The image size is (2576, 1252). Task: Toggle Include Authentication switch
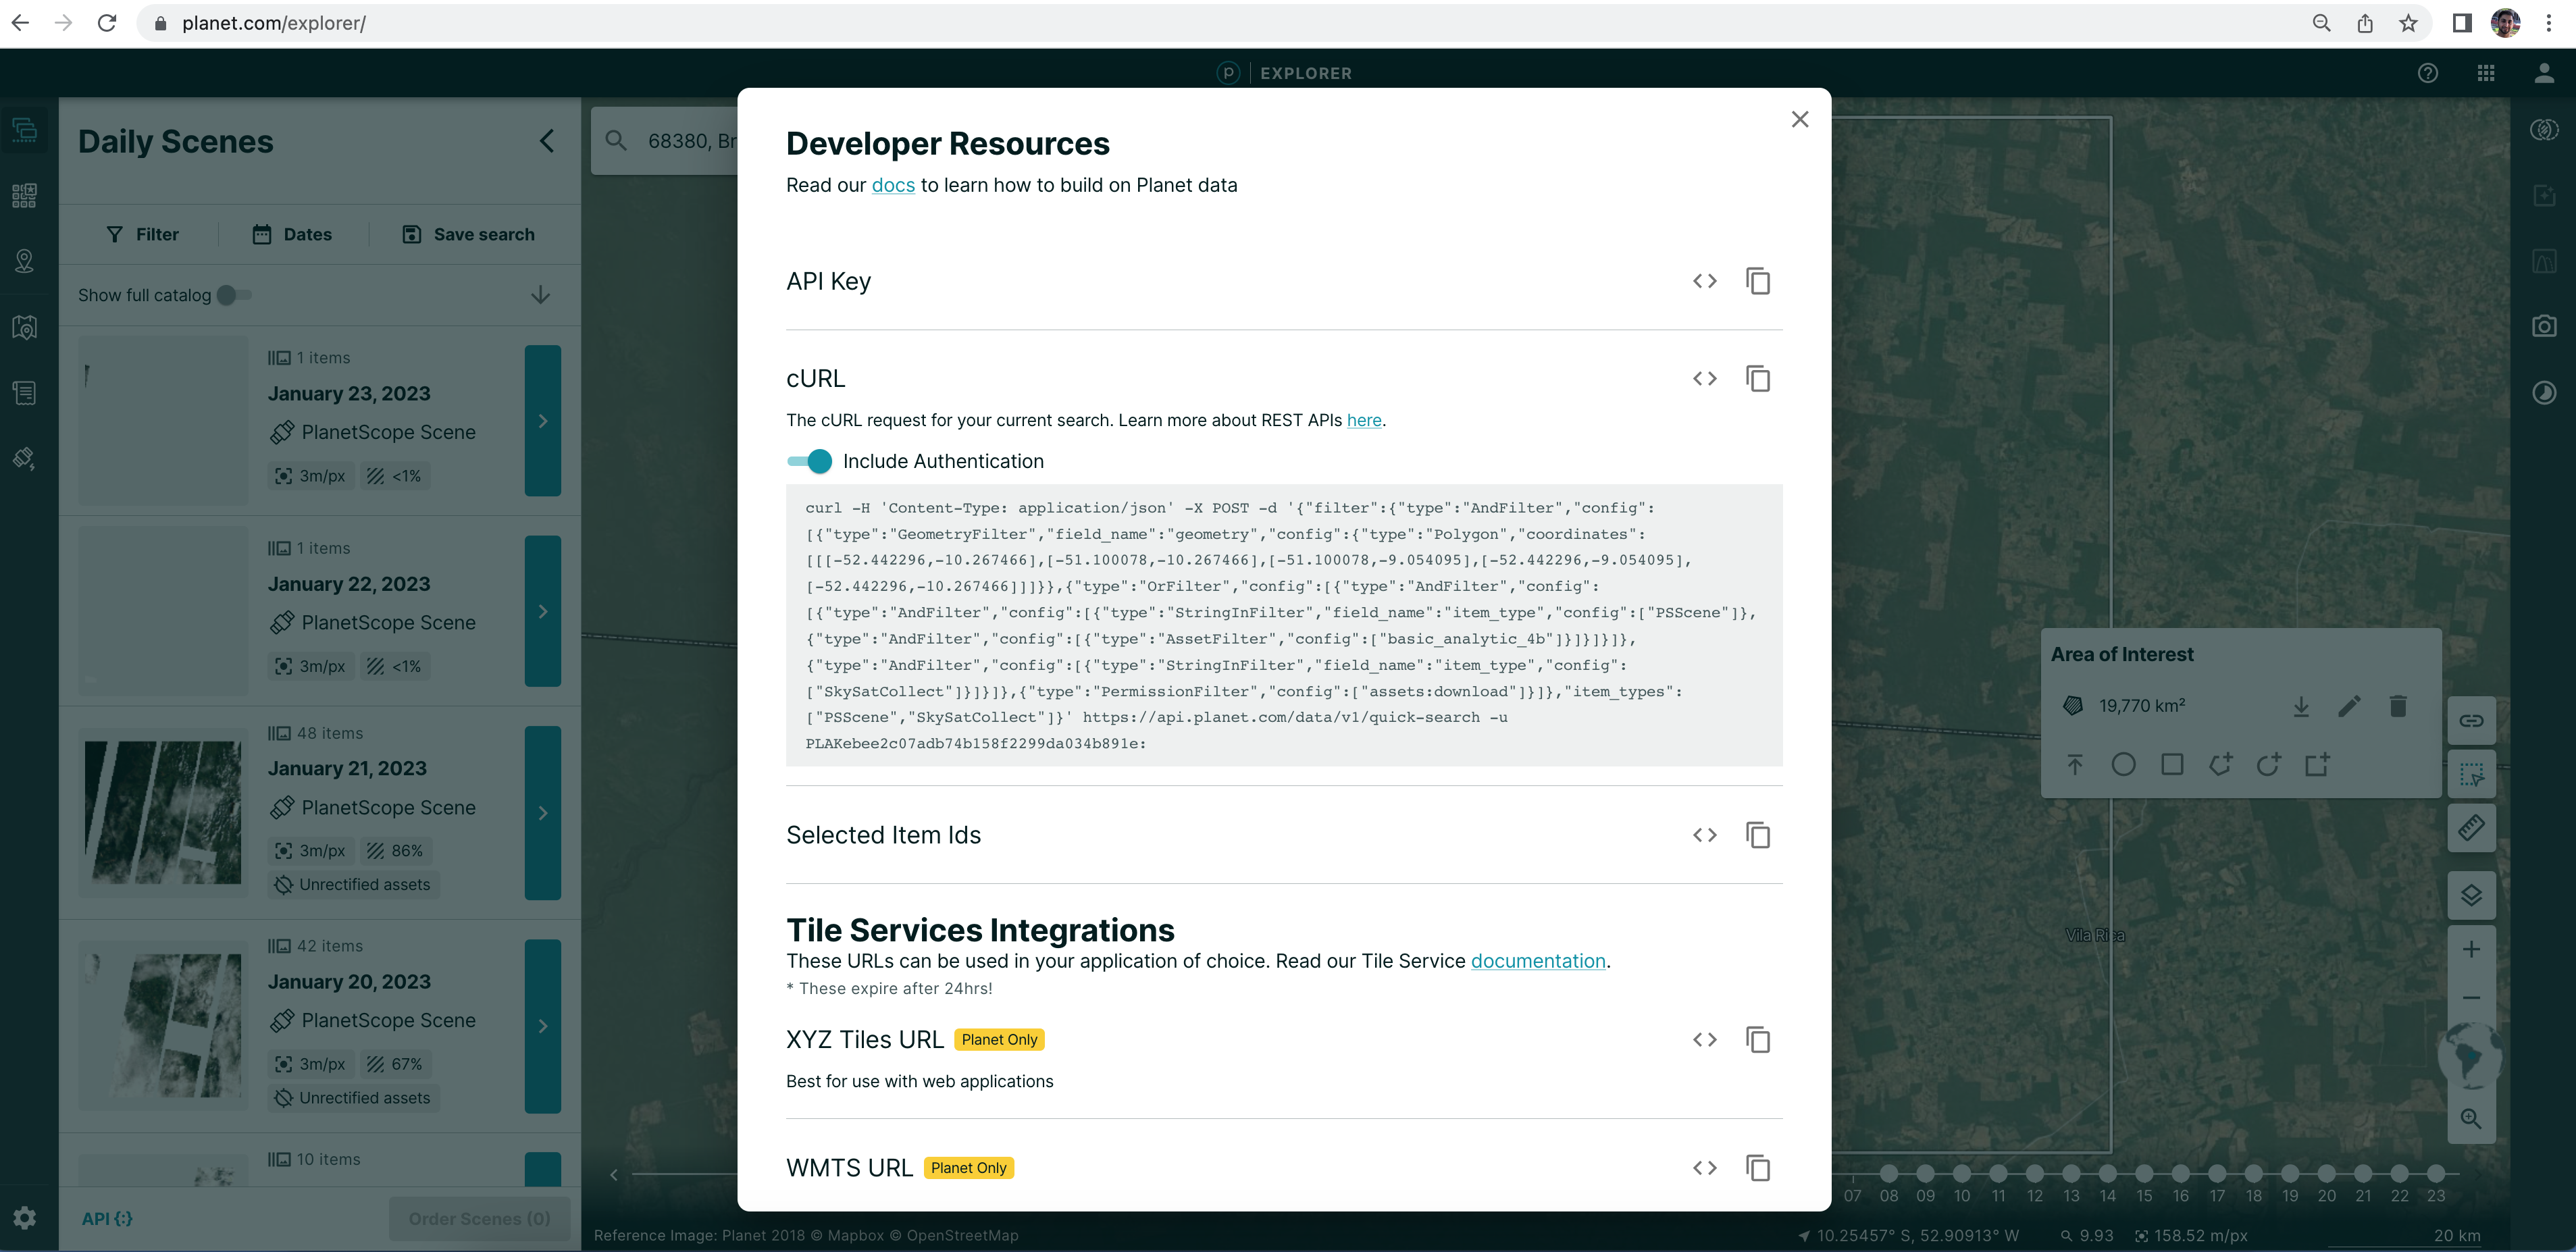tap(809, 461)
